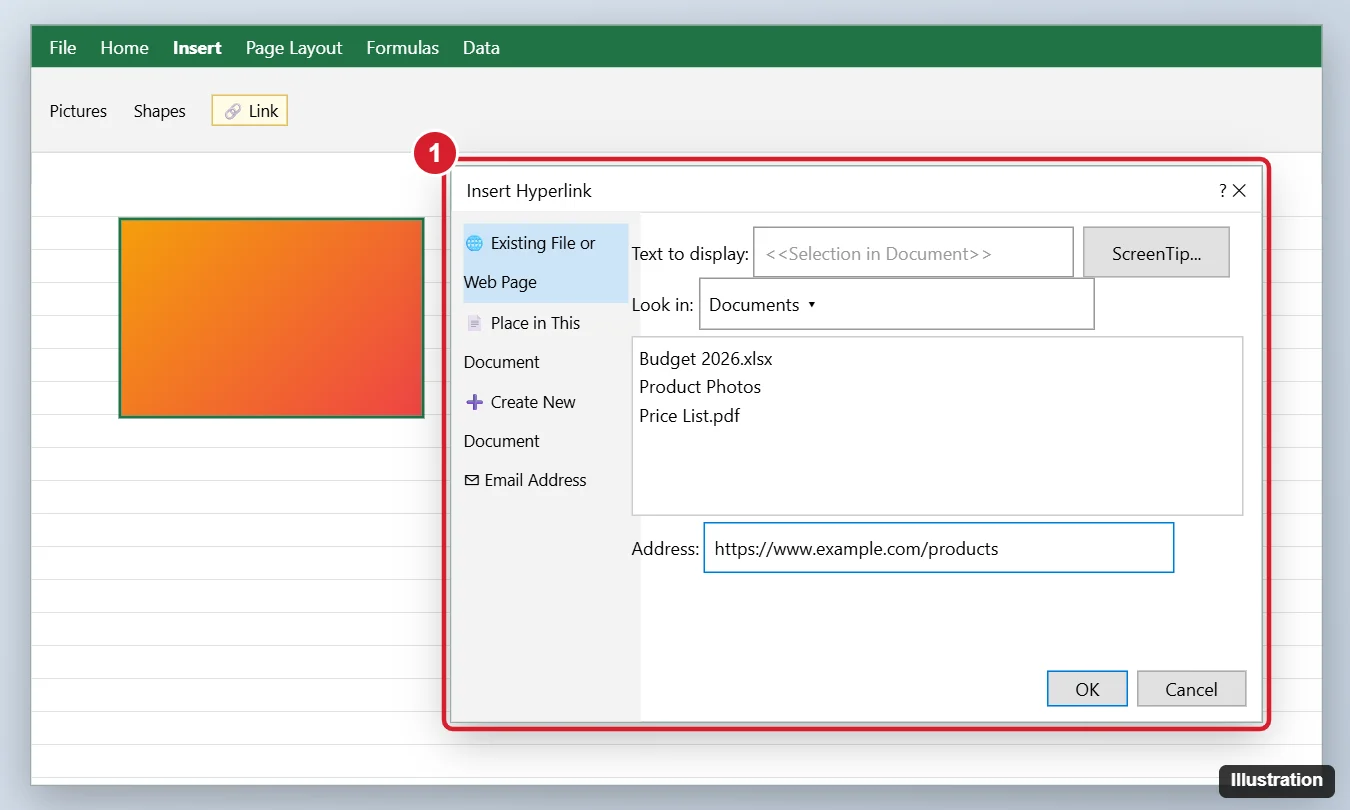1350x810 pixels.
Task: Close the Insert Hyperlink dialog with the X
Action: 1239,191
